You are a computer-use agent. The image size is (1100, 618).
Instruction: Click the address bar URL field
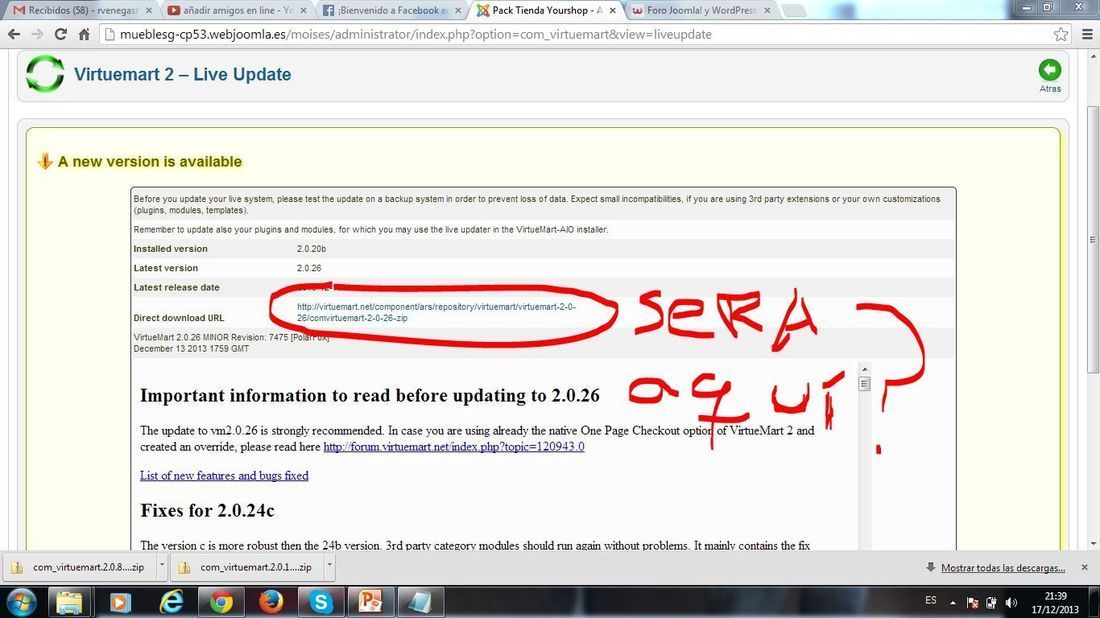point(575,34)
